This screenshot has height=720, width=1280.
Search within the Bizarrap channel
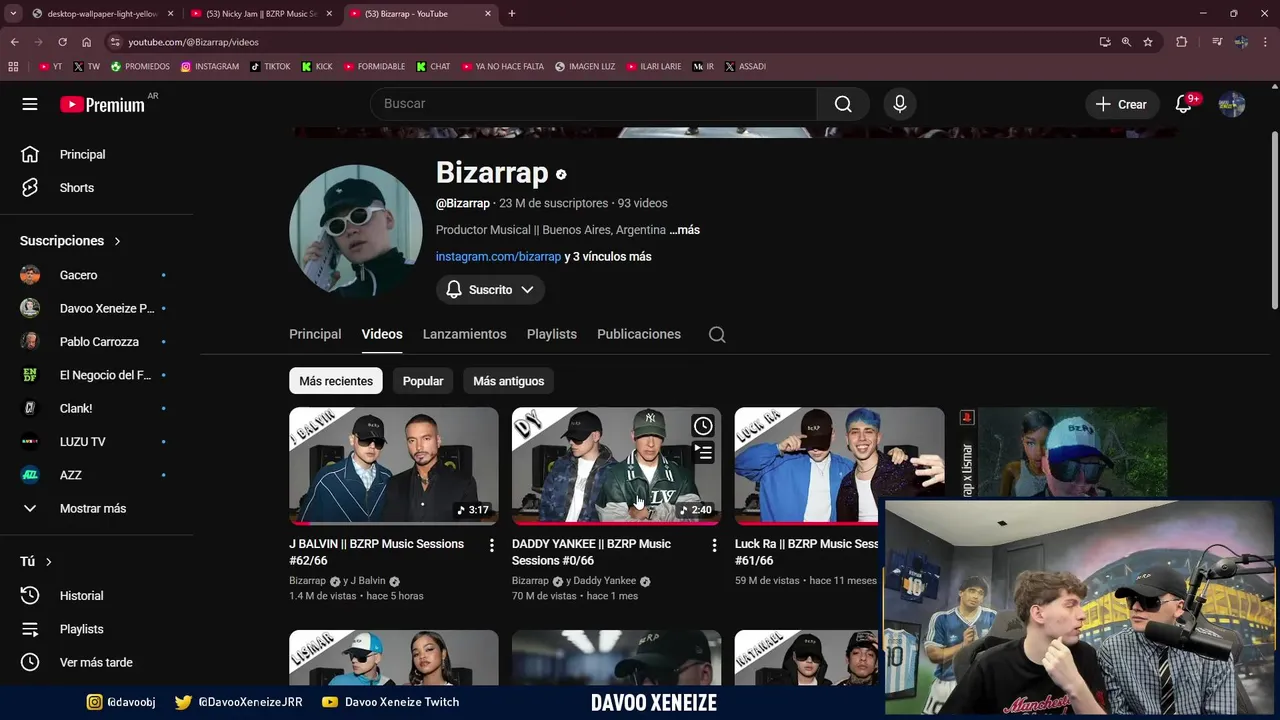click(717, 334)
